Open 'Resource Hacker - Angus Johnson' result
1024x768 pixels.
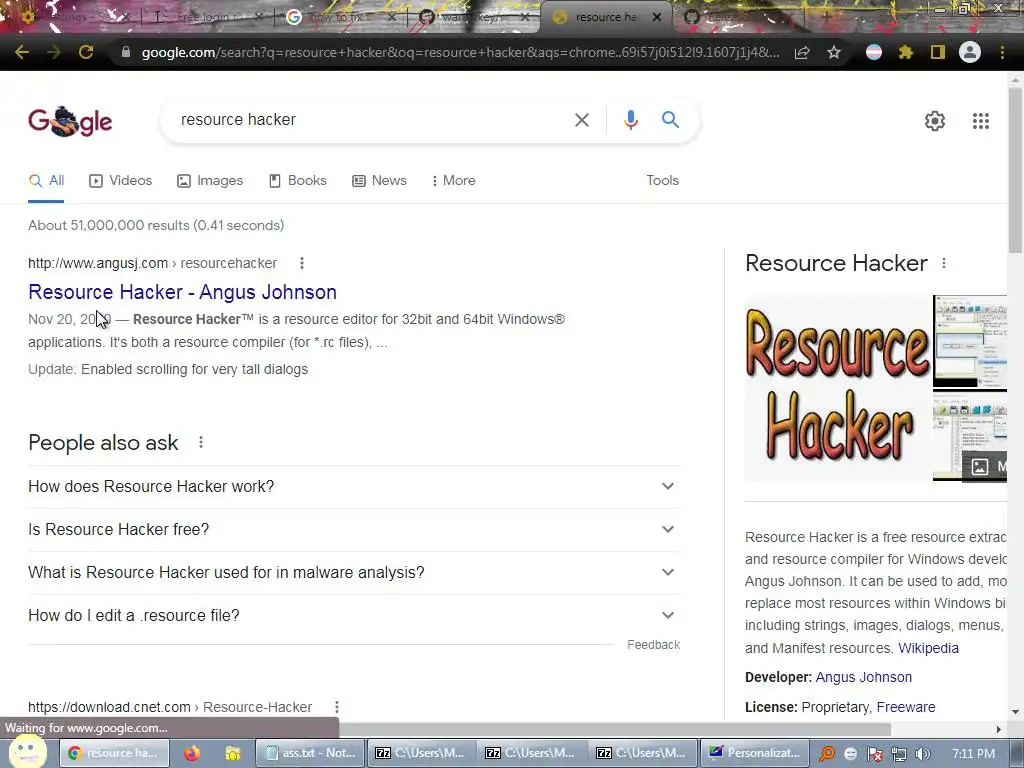click(182, 292)
